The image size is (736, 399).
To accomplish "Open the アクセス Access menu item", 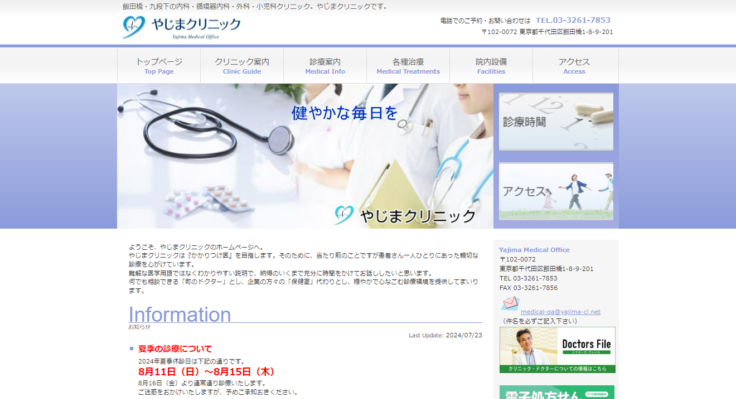I will coord(574,66).
